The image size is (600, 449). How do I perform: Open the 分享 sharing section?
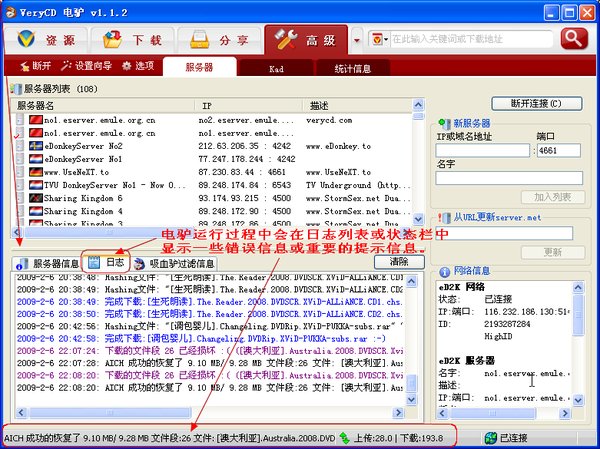click(219, 40)
